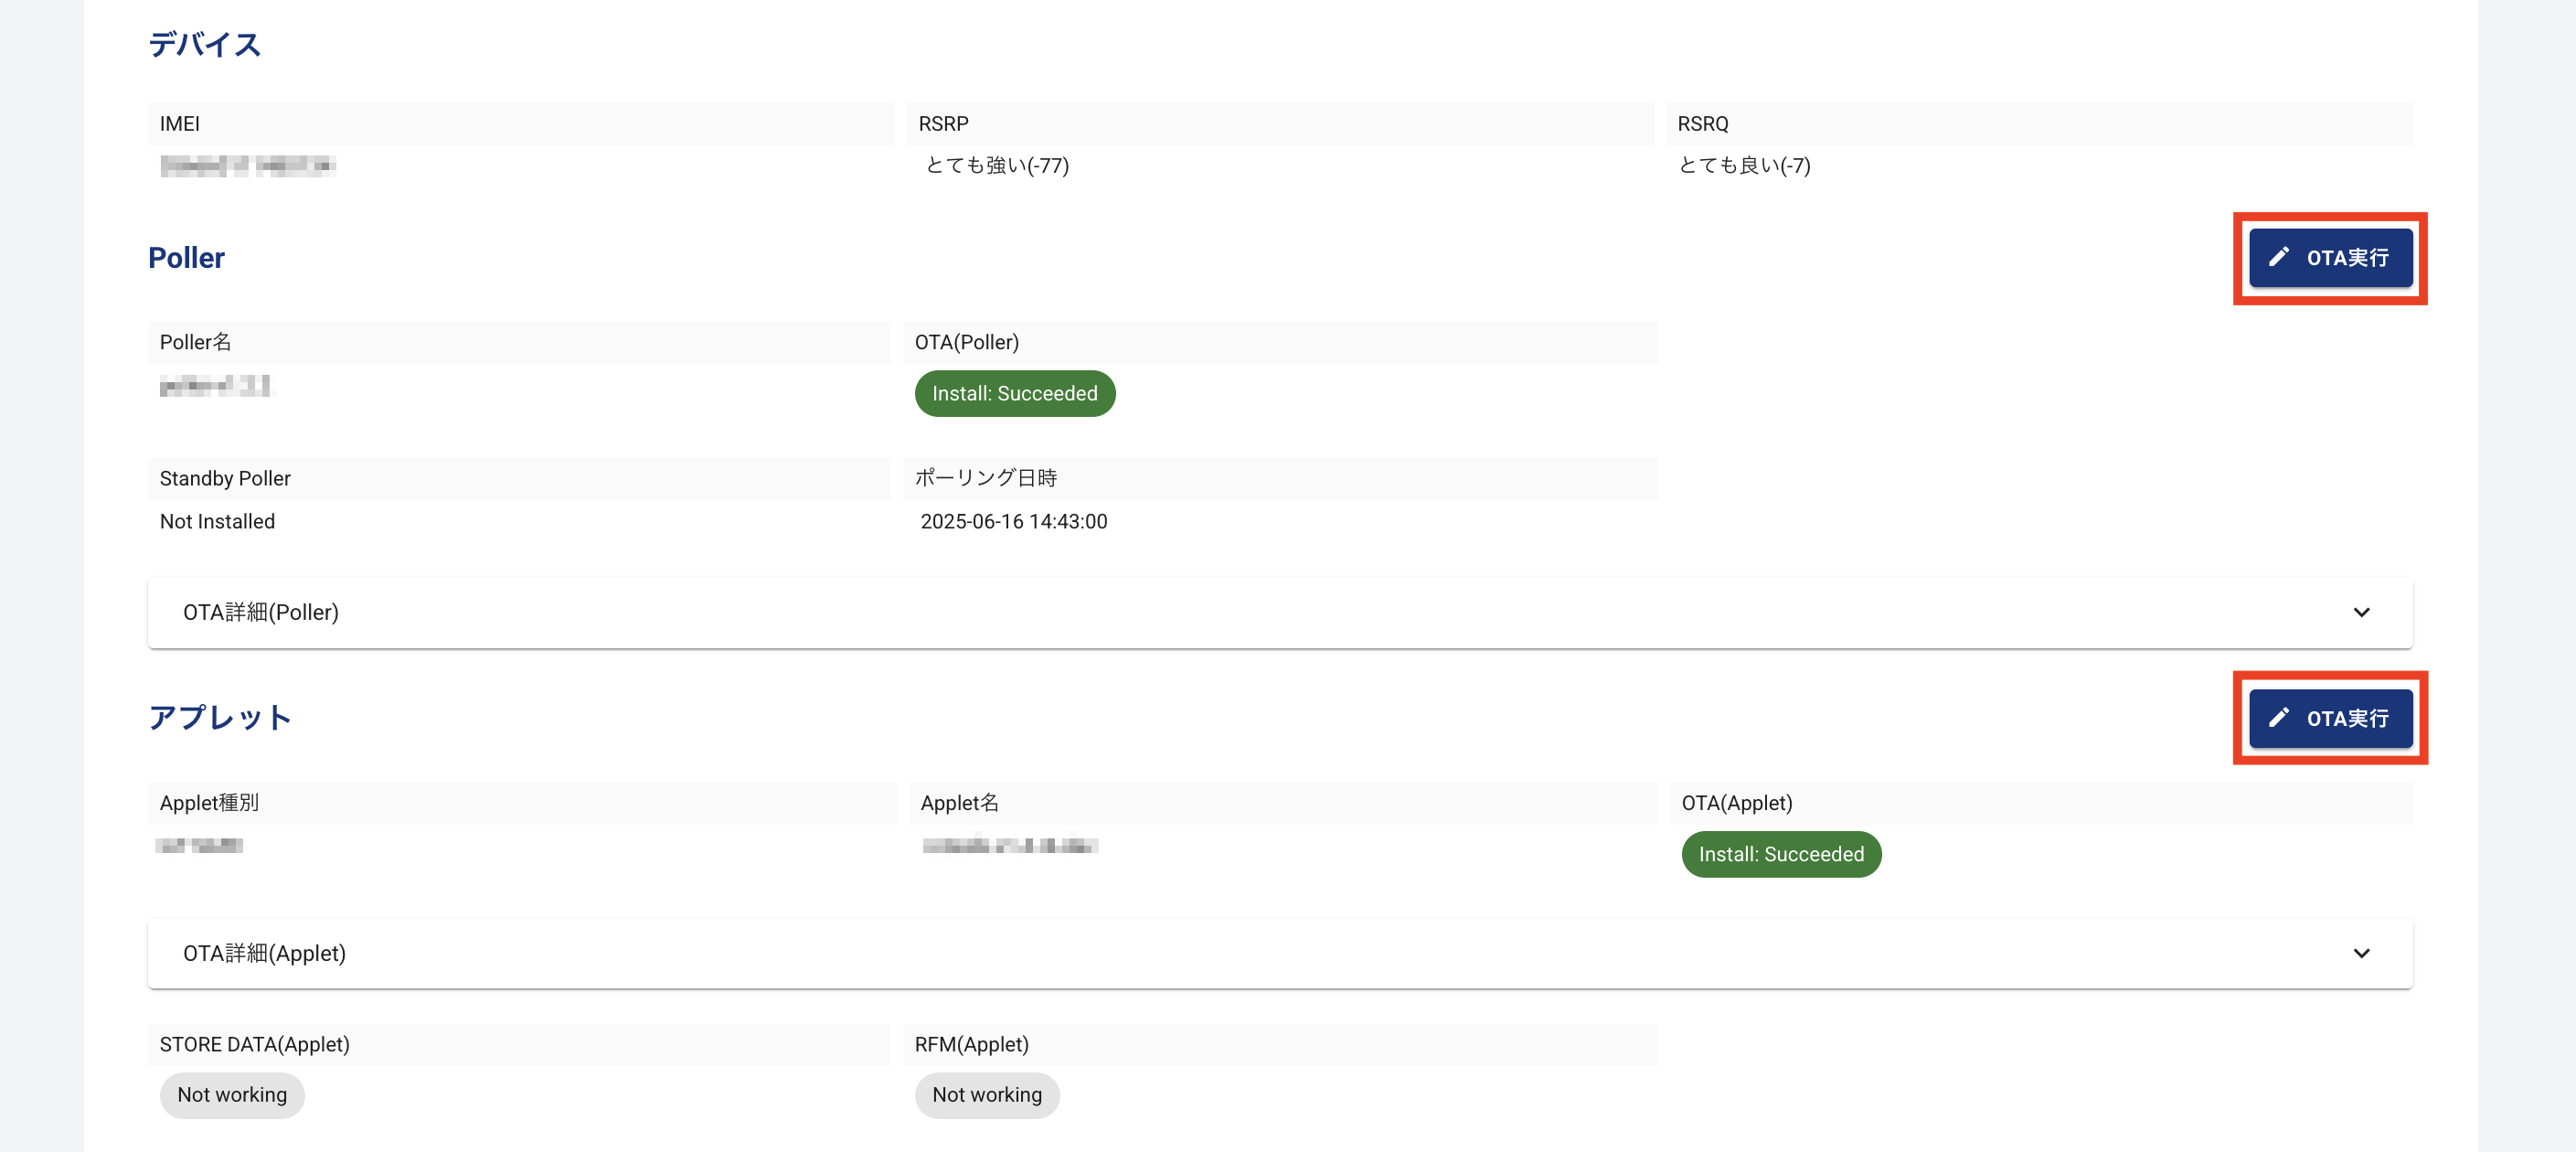Select the polling timestamp 2025-06-16 14:43:00
2576x1152 pixels.
point(1013,521)
